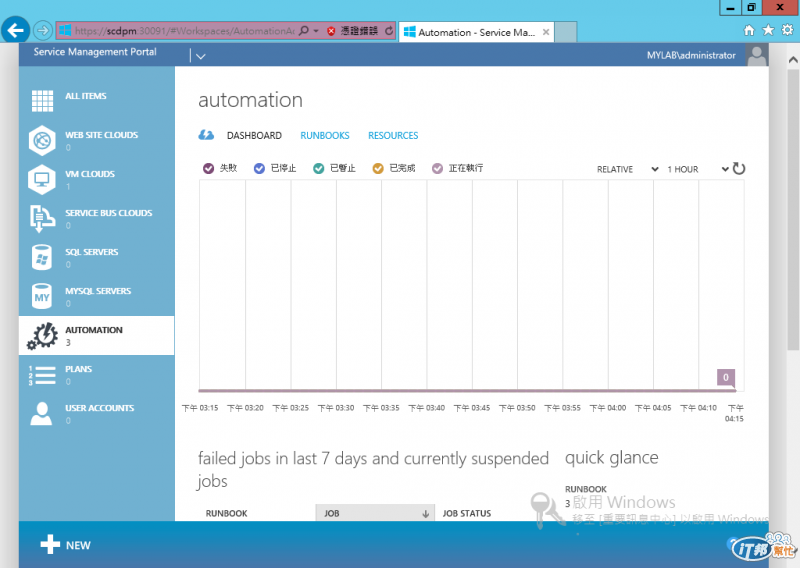This screenshot has width=800, height=568.
Task: Click the automation page heading
Action: (250, 100)
